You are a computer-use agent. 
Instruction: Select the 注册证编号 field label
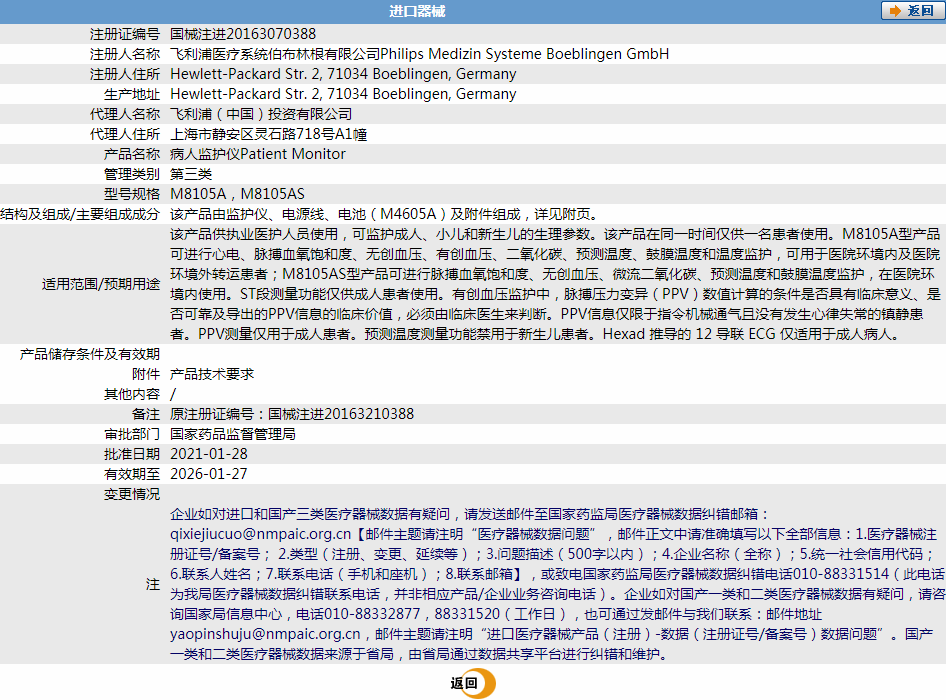coord(125,34)
